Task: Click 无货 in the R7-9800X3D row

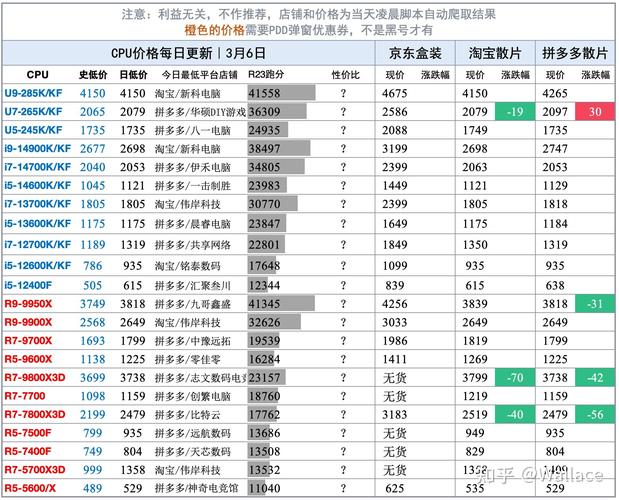Action: 395,378
